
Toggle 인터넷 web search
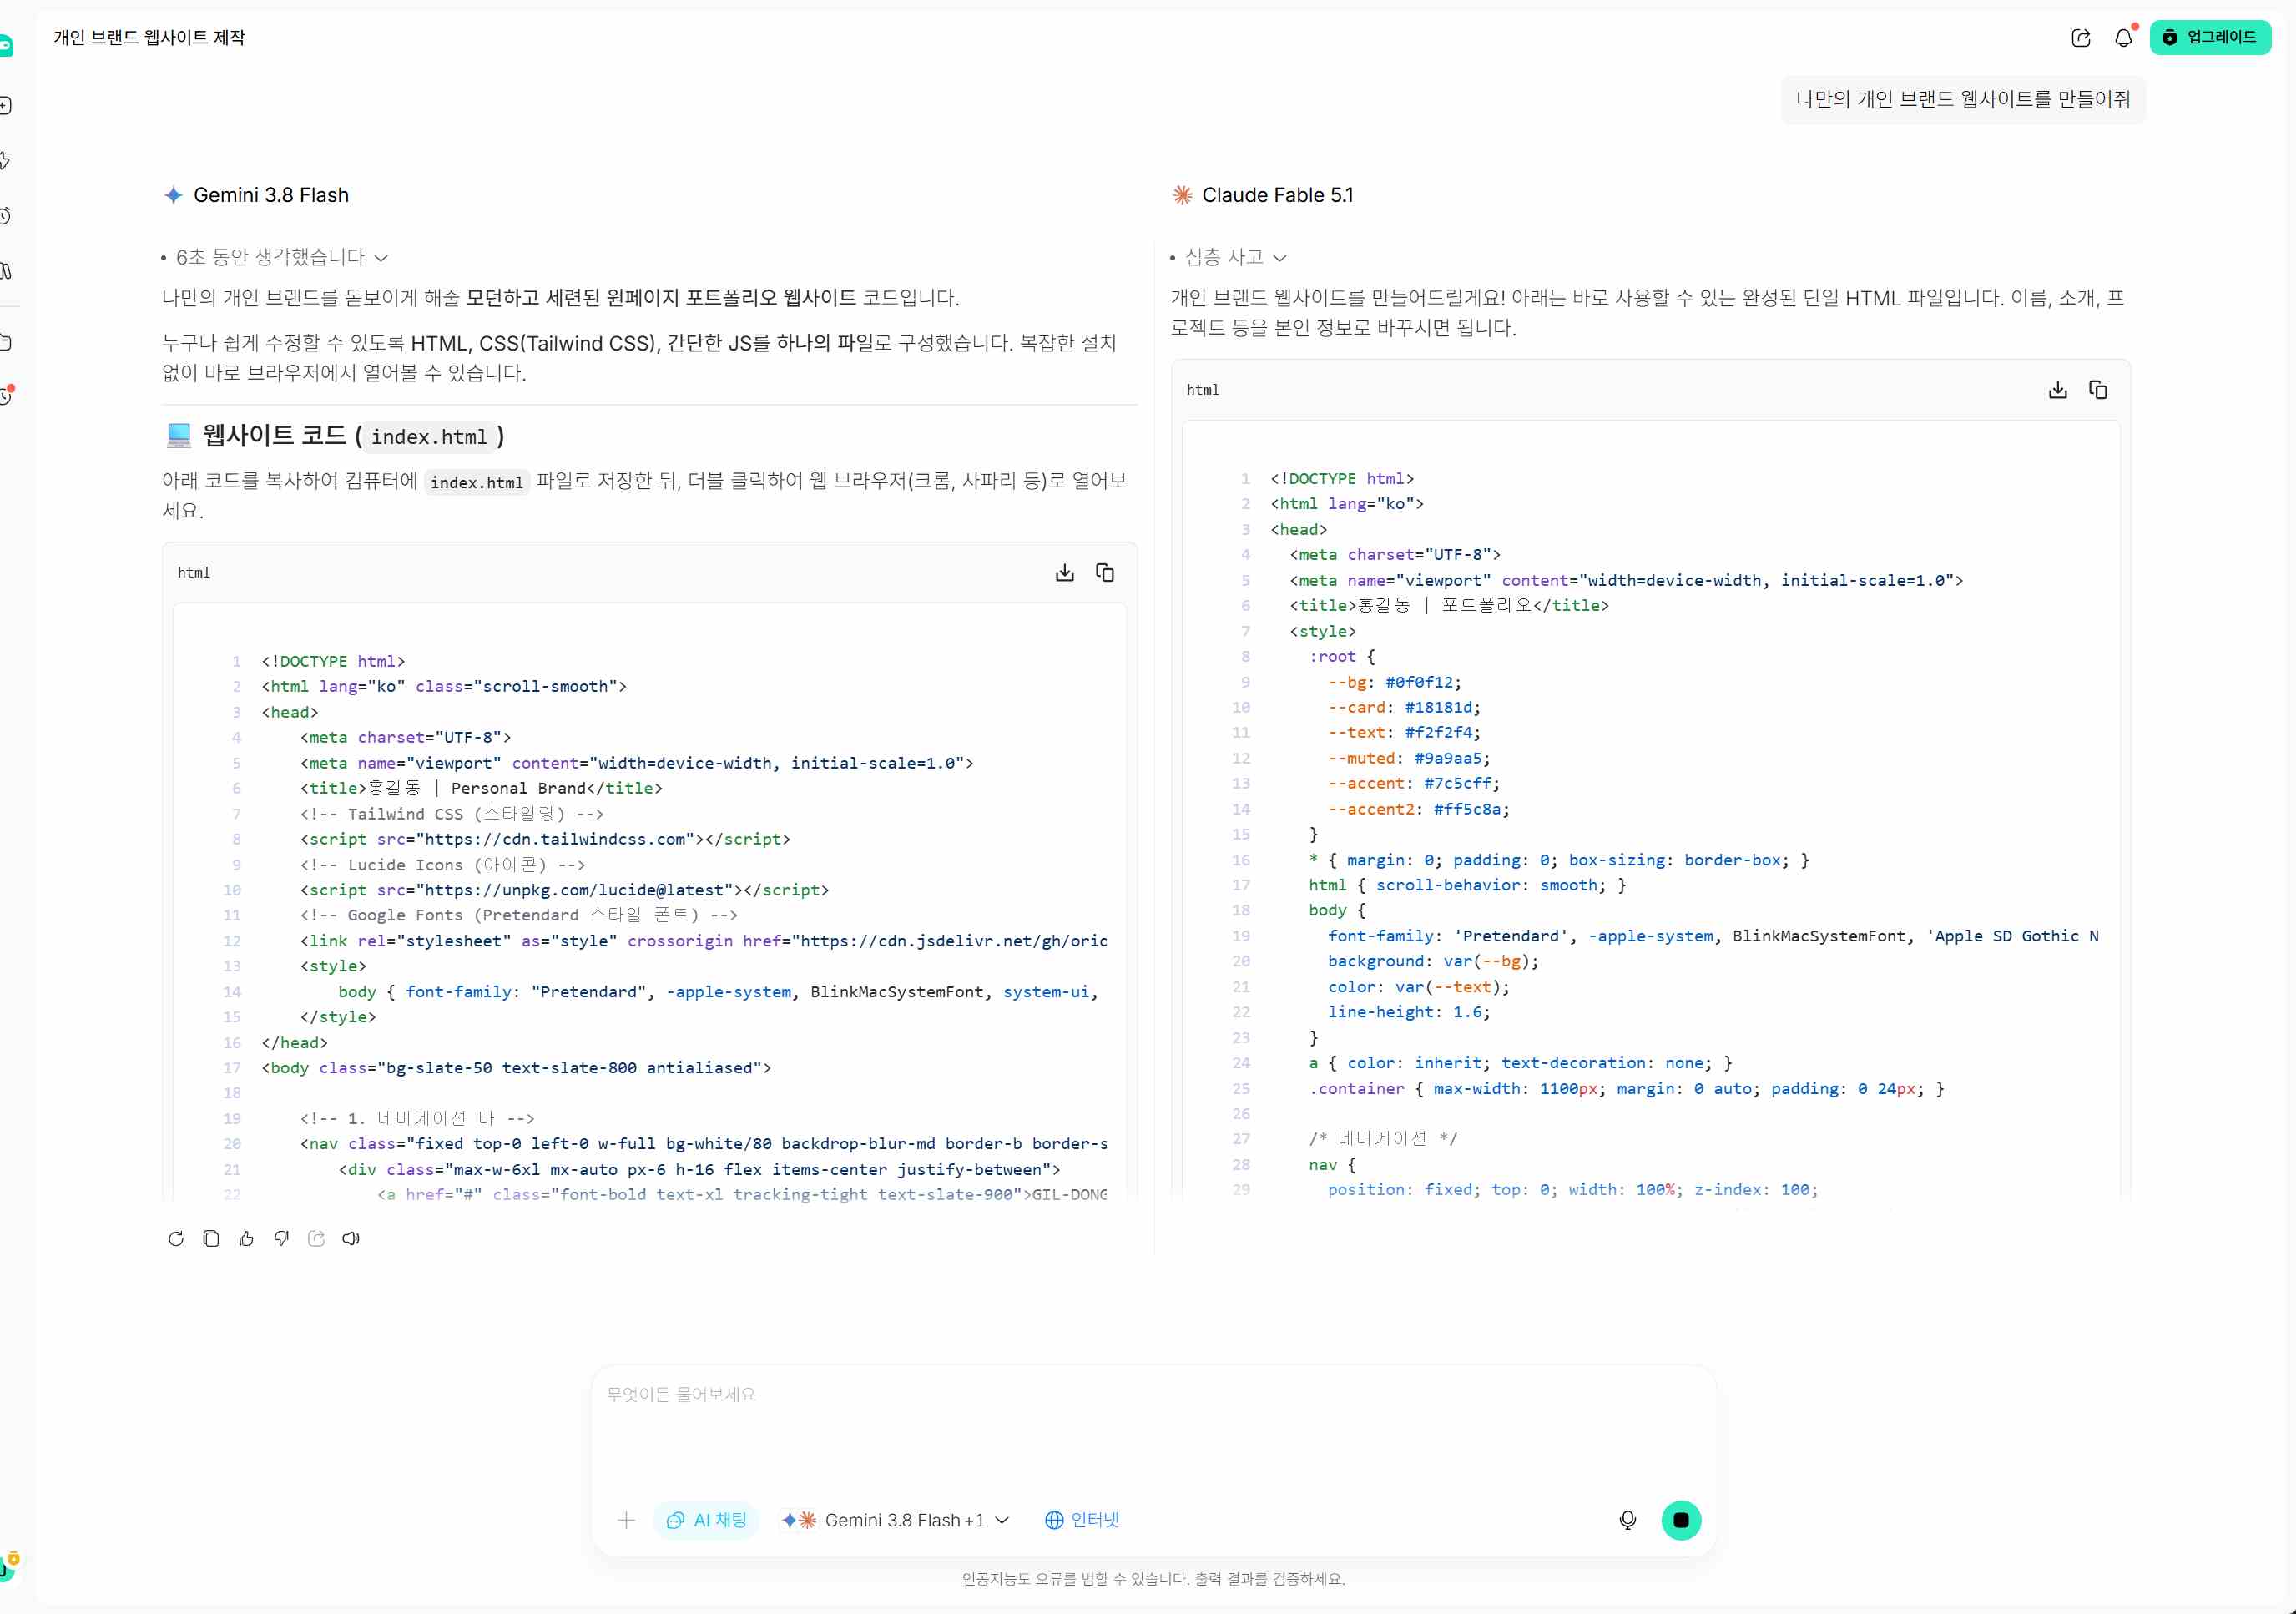coord(1082,1520)
